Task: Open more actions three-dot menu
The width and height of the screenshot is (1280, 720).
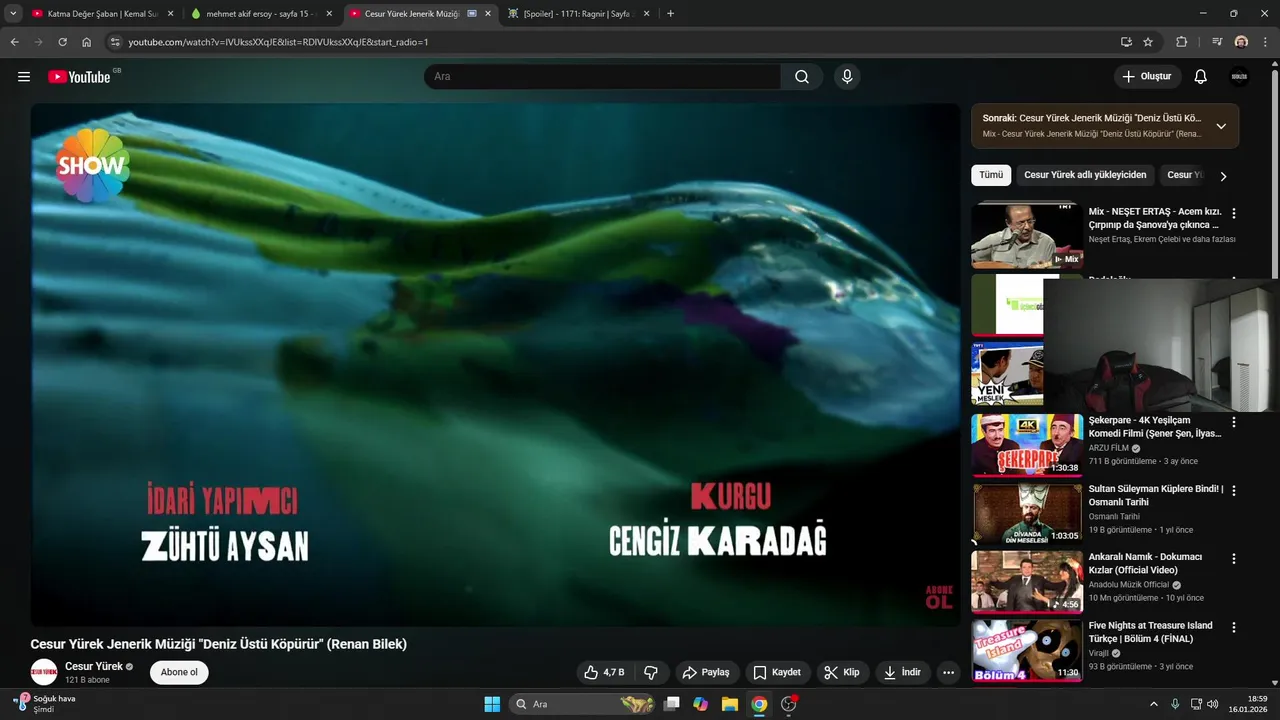Action: [949, 672]
